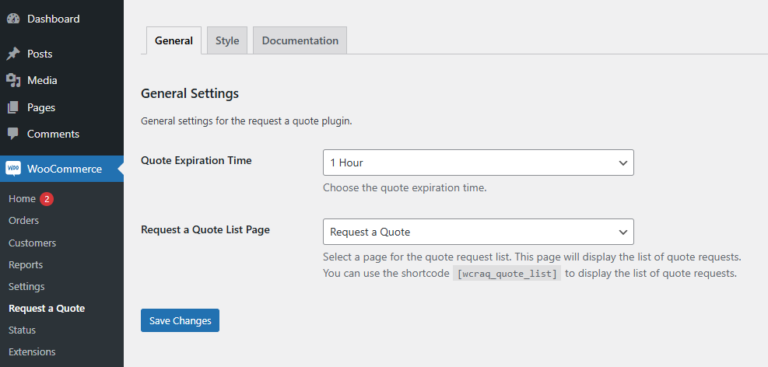
Task: Switch to the Style tab
Action: click(x=227, y=41)
